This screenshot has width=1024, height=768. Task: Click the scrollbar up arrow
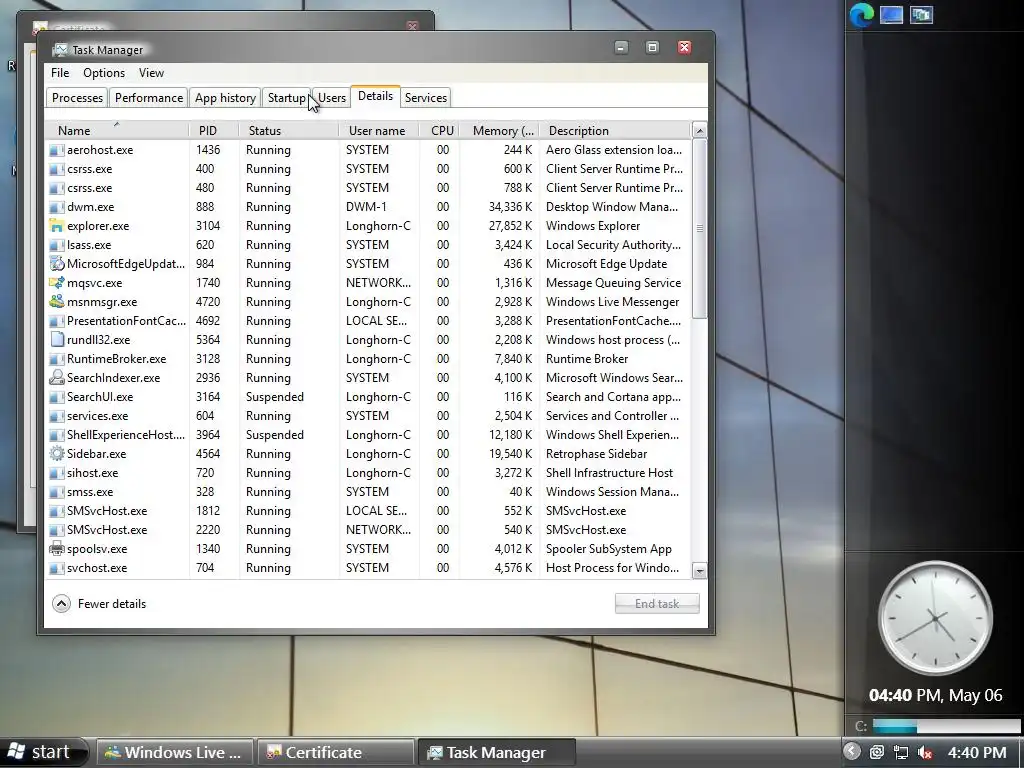[699, 131]
